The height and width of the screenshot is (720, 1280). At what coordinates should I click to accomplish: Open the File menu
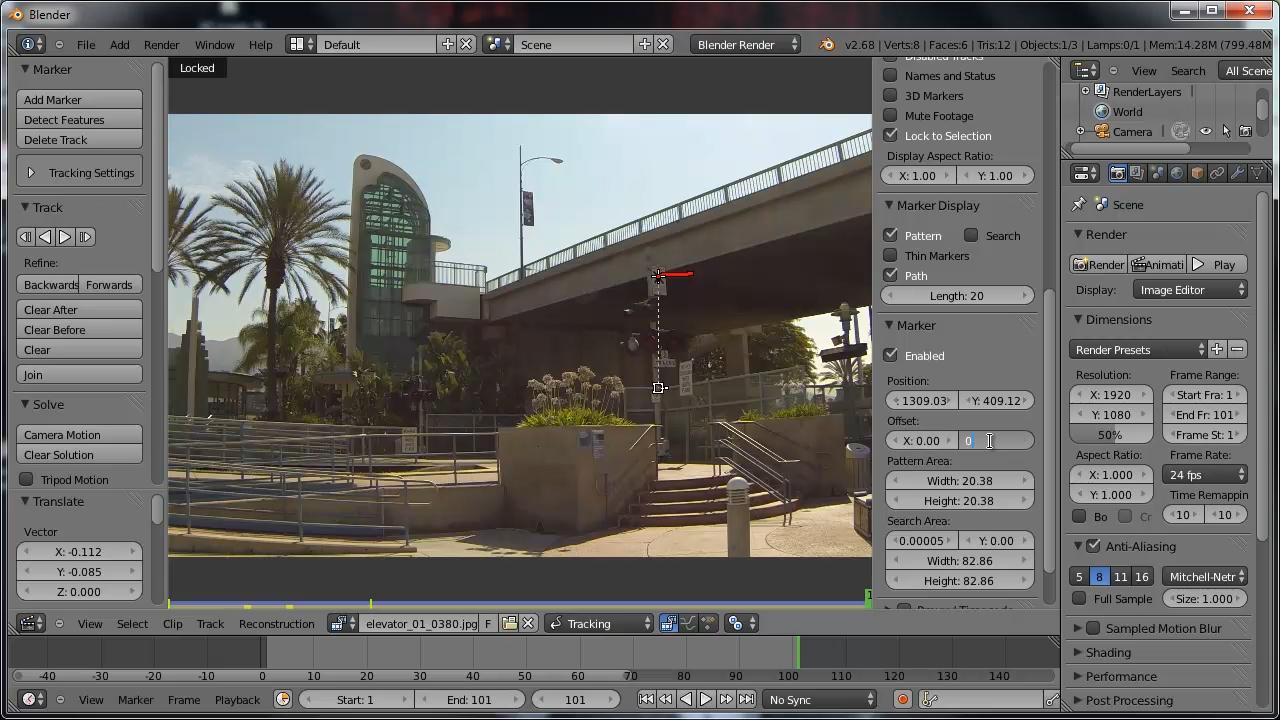tap(86, 44)
